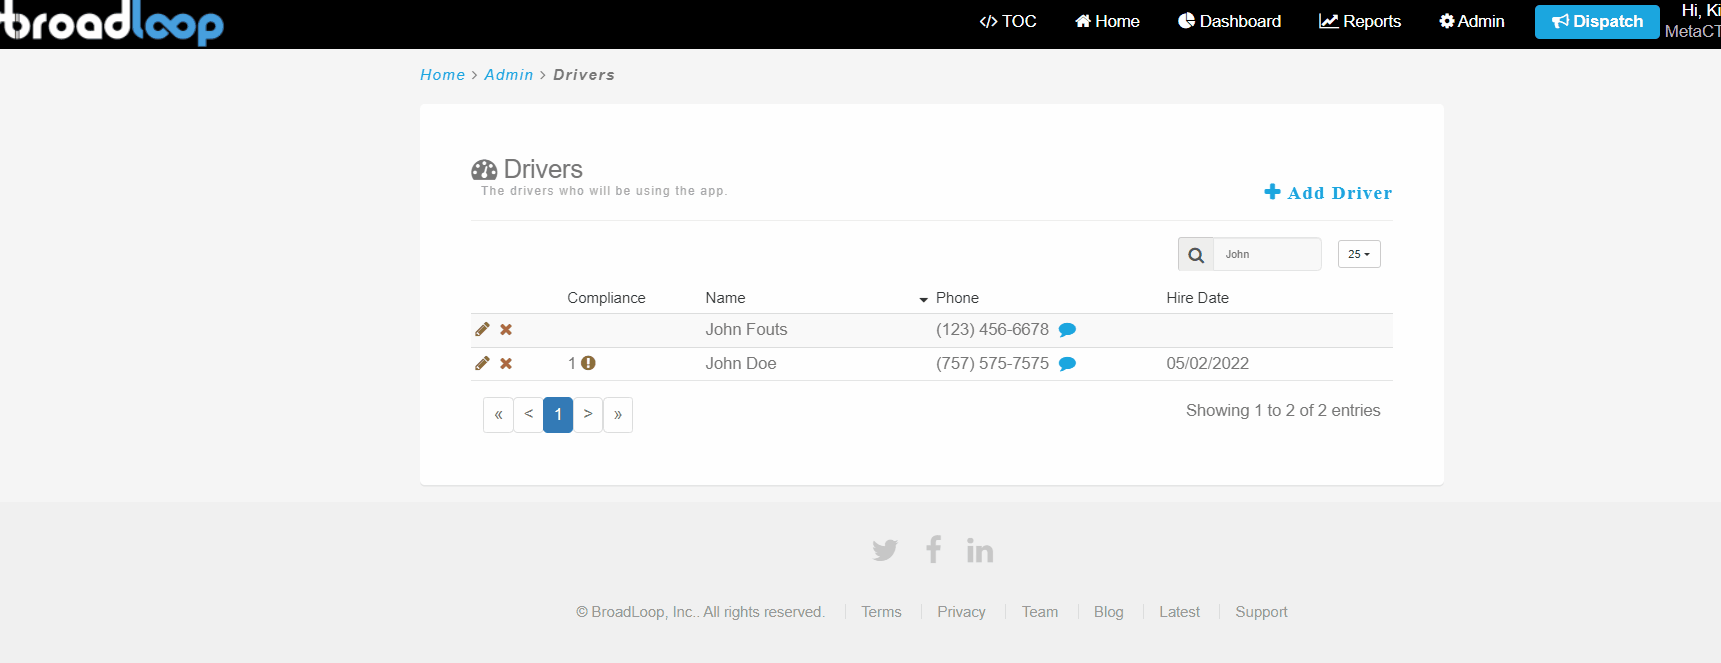The height and width of the screenshot is (663, 1721).
Task: Sort by Compliance column
Action: click(x=606, y=298)
